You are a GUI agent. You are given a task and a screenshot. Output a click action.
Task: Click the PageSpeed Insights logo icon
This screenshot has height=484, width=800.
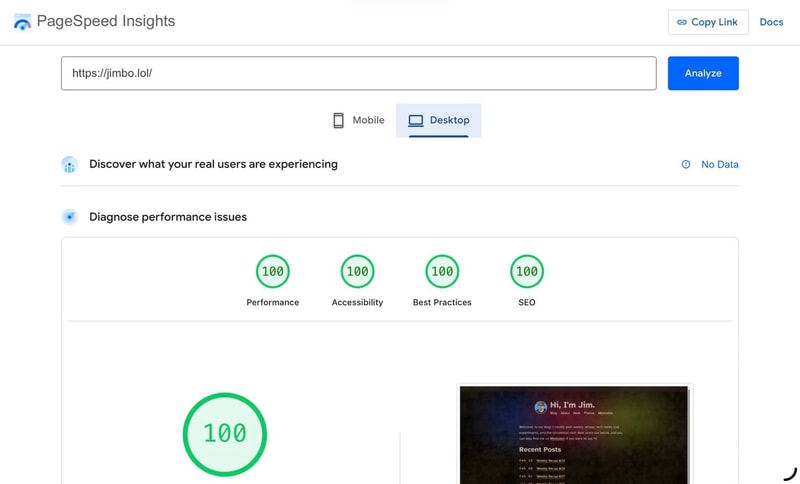(22, 22)
